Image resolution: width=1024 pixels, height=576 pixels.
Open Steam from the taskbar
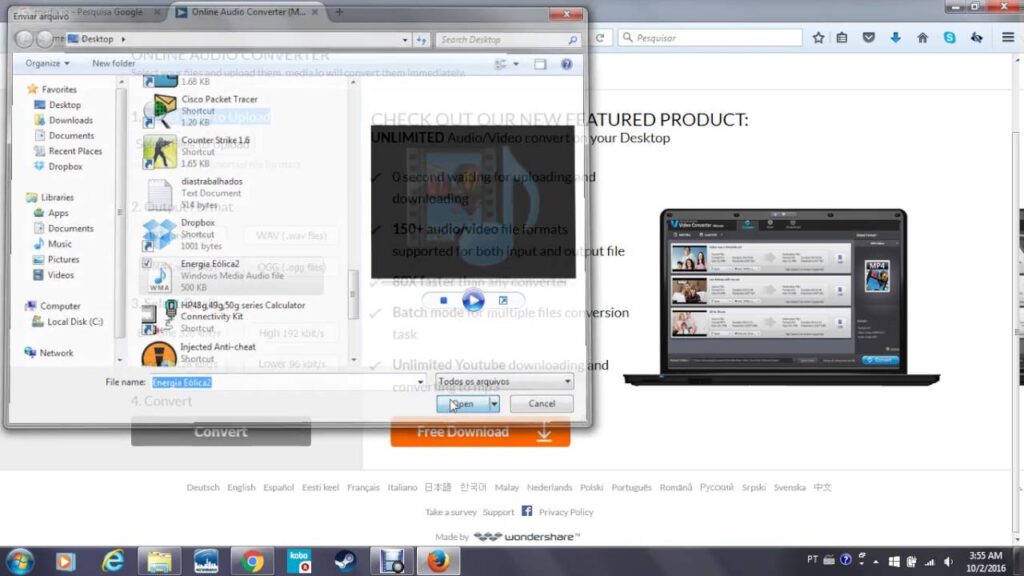(345, 562)
